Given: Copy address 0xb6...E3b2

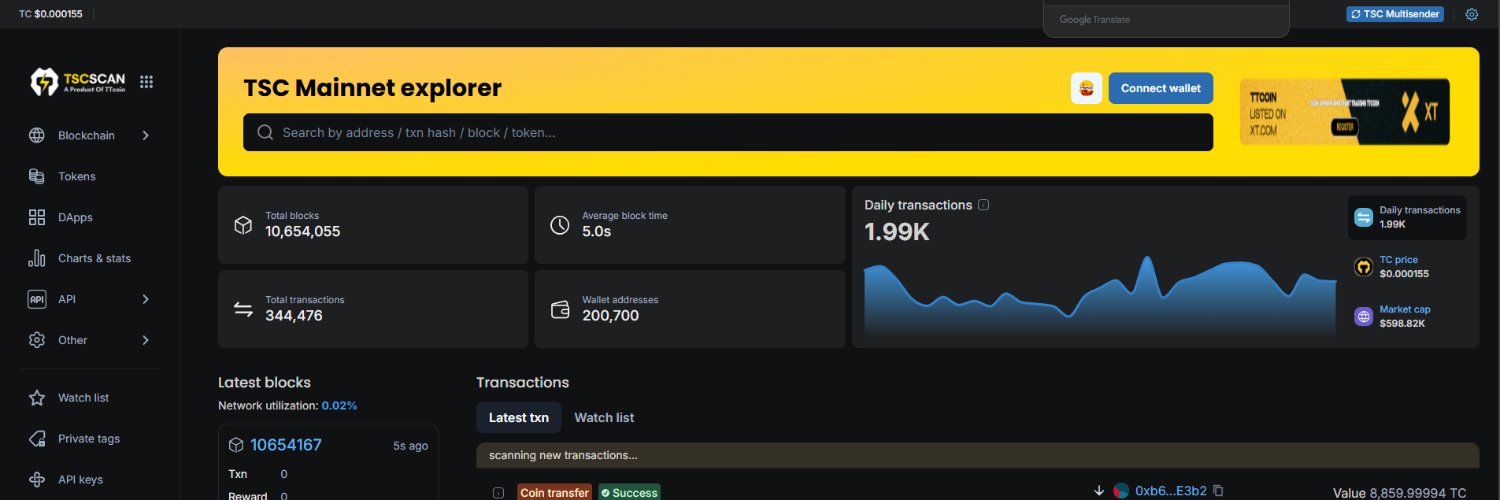Looking at the screenshot, I should (x=1218, y=491).
